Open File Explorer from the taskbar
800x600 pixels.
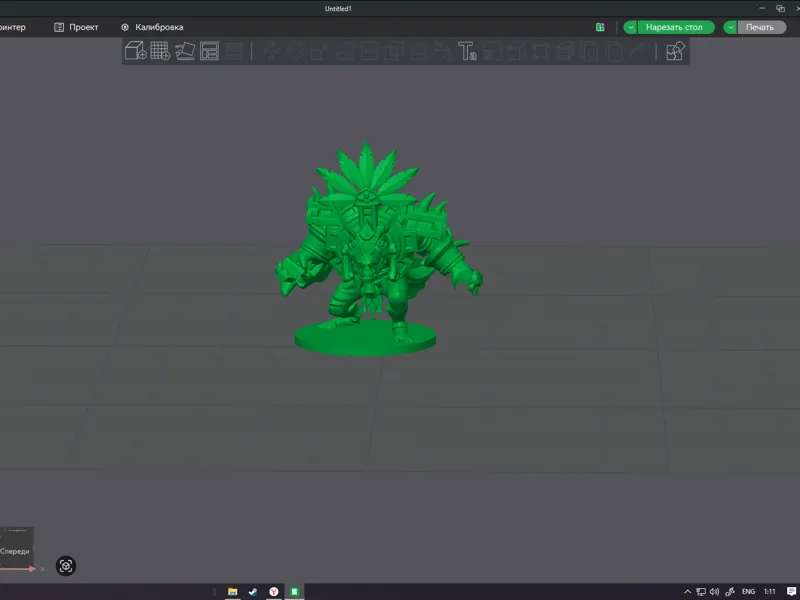pyautogui.click(x=233, y=591)
